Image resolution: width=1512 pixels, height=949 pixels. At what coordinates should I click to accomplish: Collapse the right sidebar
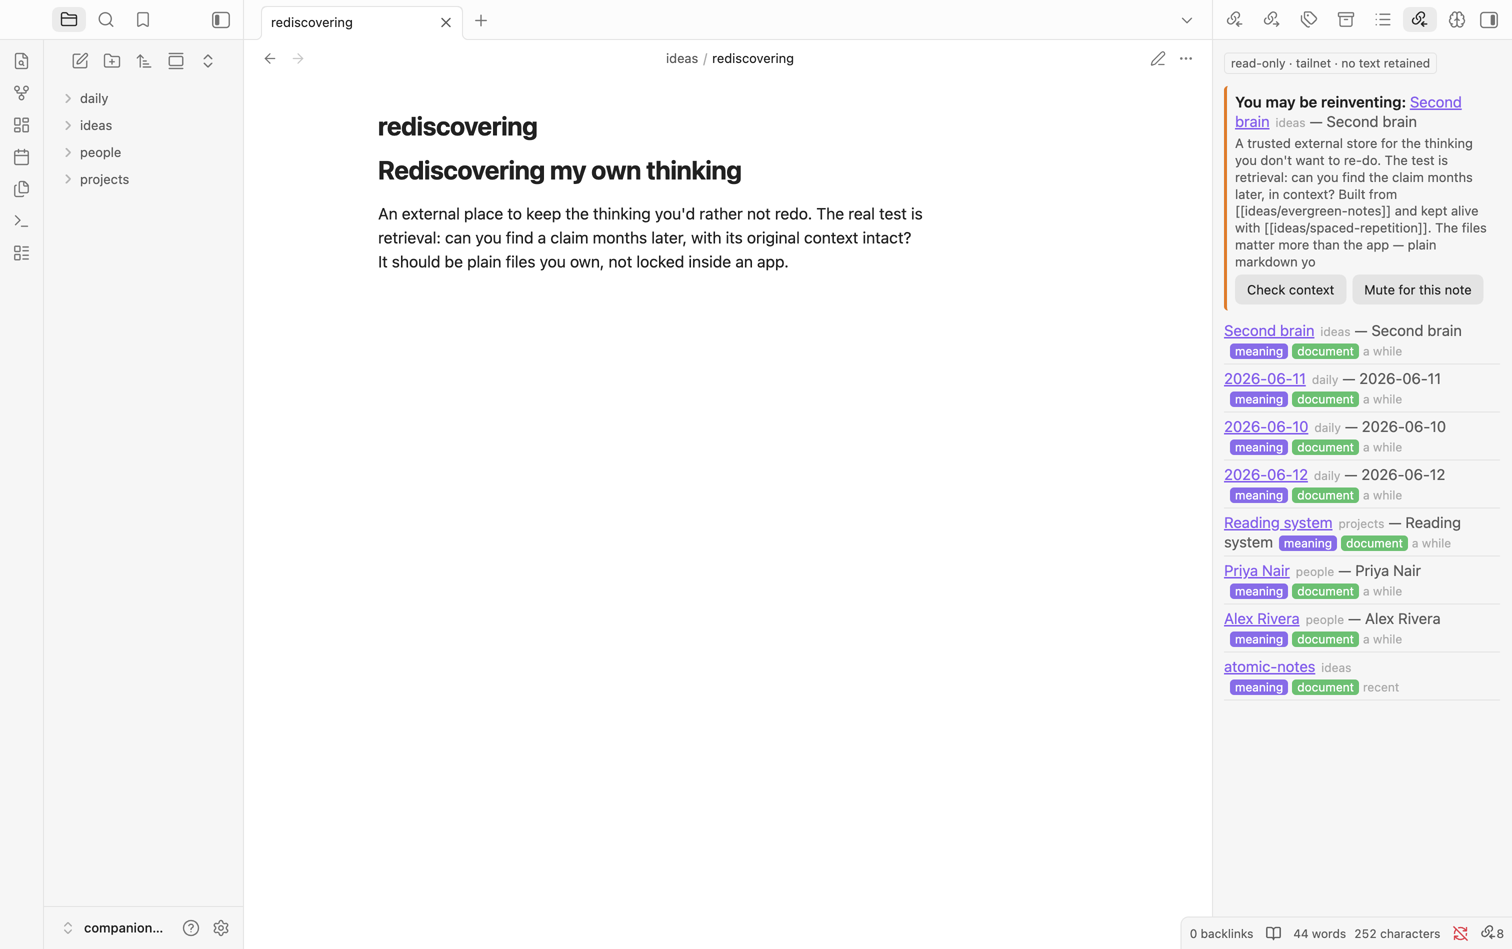[x=1489, y=20]
